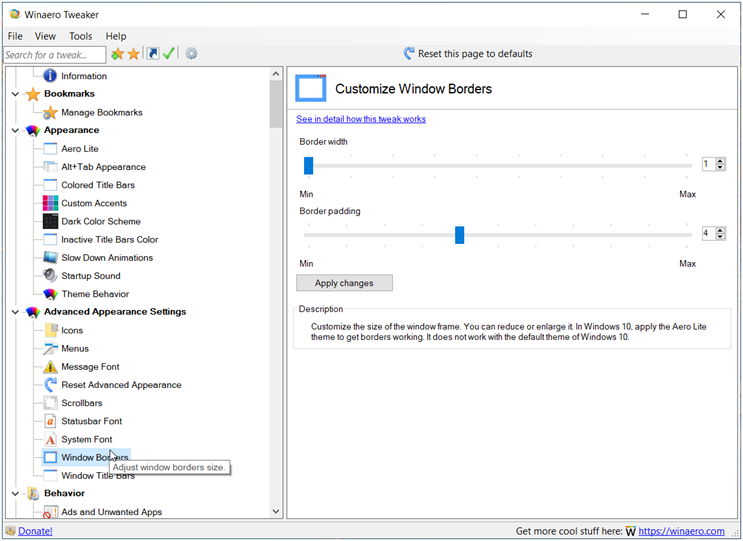Click the Inactive Title Bars Color icon

(x=50, y=239)
